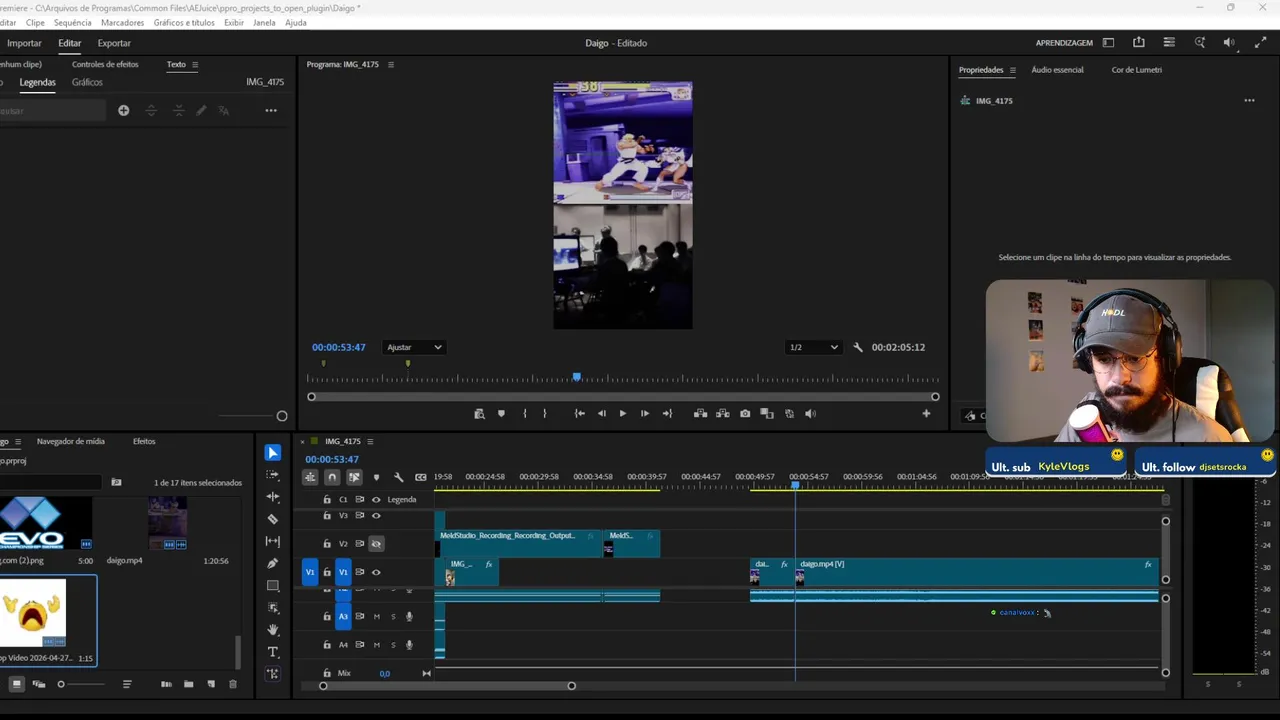The width and height of the screenshot is (1280, 720).
Task: Toggle V2 track output eye
Action: pos(376,544)
